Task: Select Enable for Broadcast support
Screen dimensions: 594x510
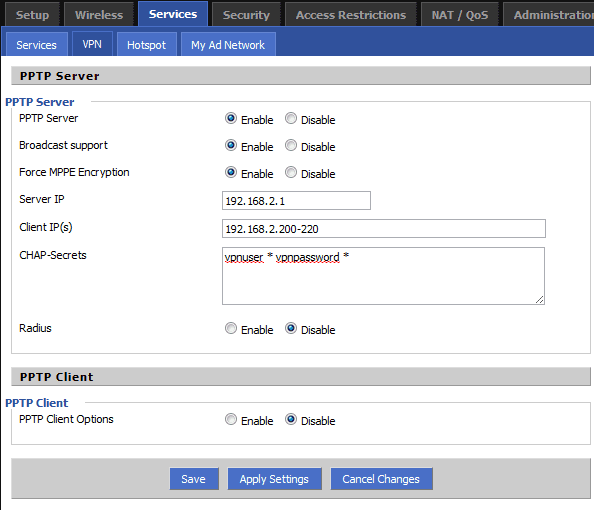Action: pos(231,145)
